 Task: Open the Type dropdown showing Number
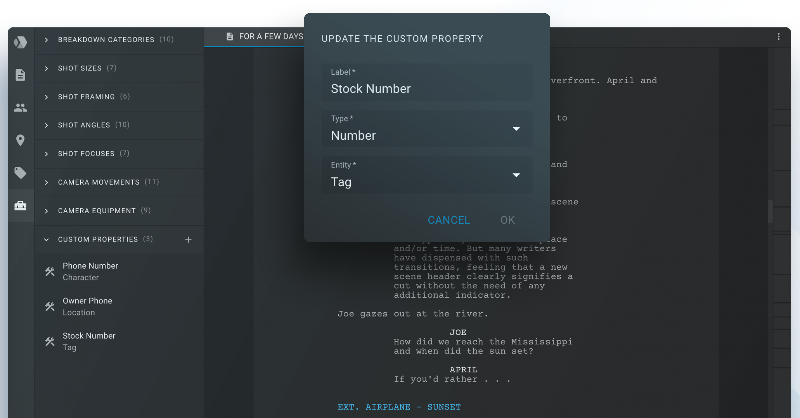point(427,129)
